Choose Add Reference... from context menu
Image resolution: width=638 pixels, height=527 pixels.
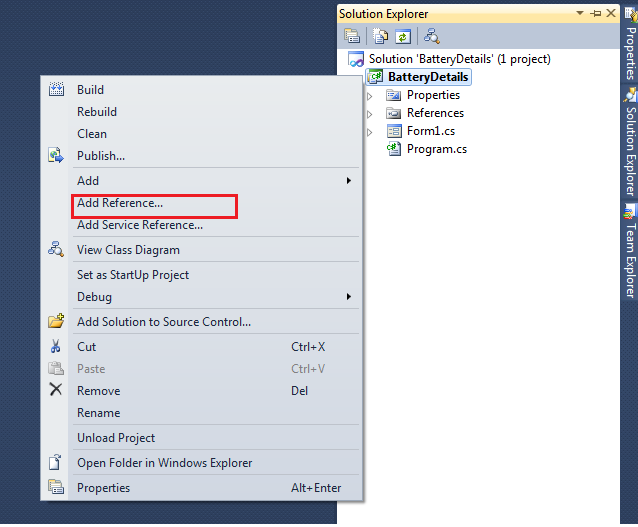click(x=120, y=203)
